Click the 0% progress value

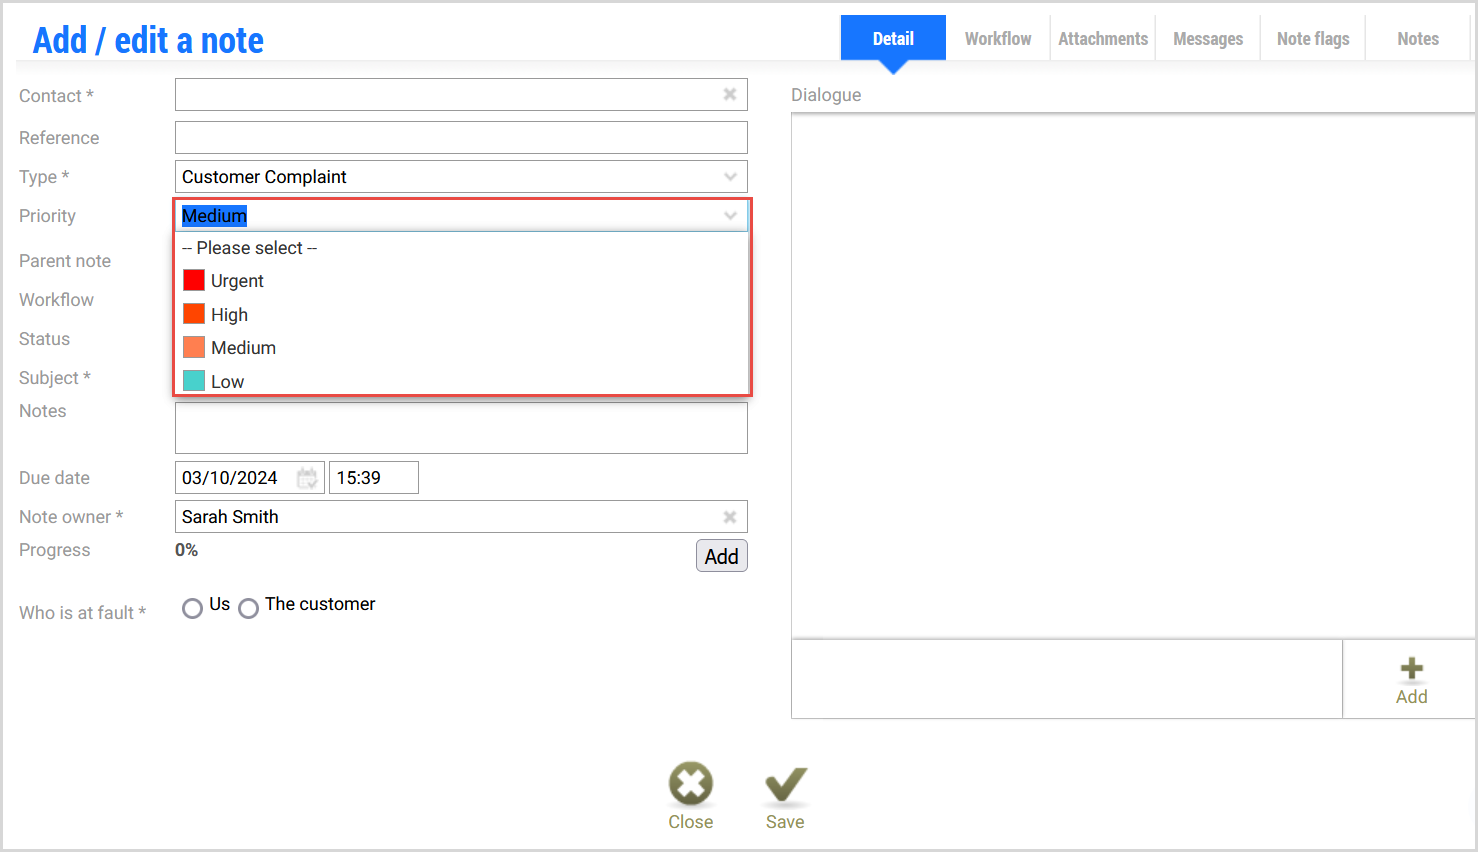tap(187, 550)
